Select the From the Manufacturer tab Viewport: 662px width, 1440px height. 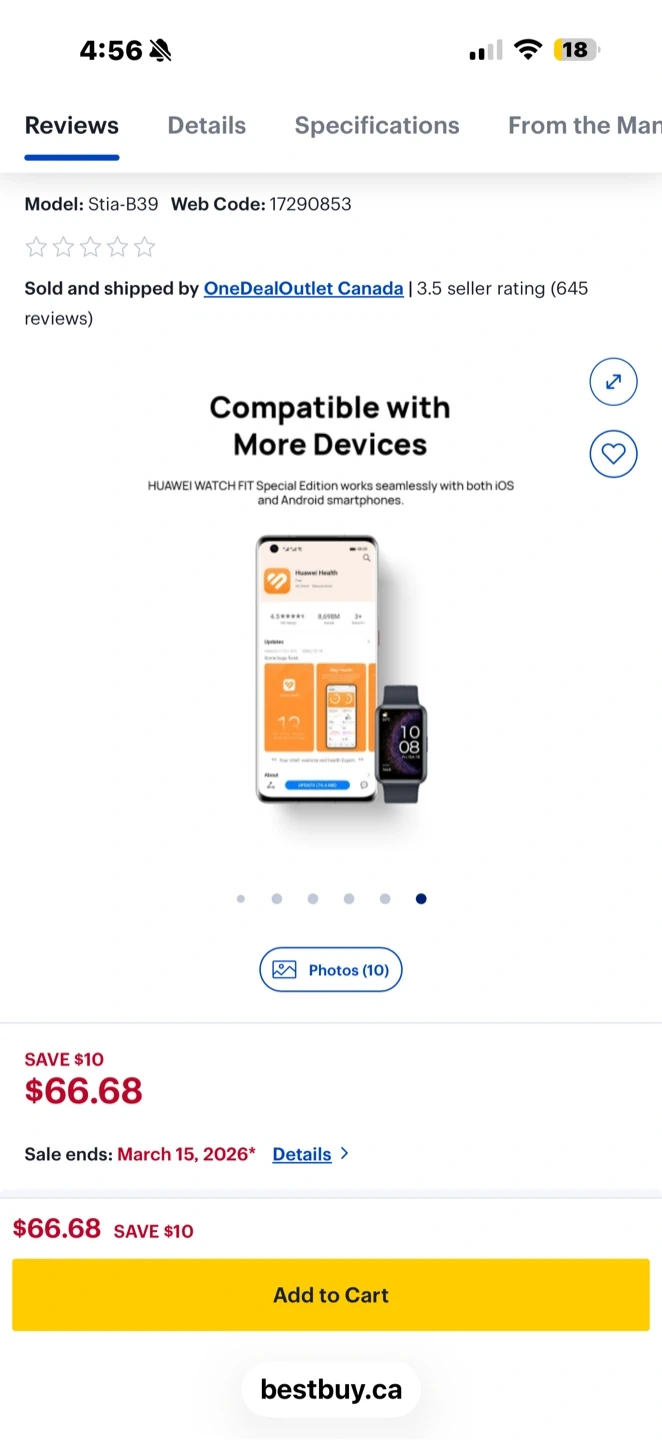click(x=585, y=126)
